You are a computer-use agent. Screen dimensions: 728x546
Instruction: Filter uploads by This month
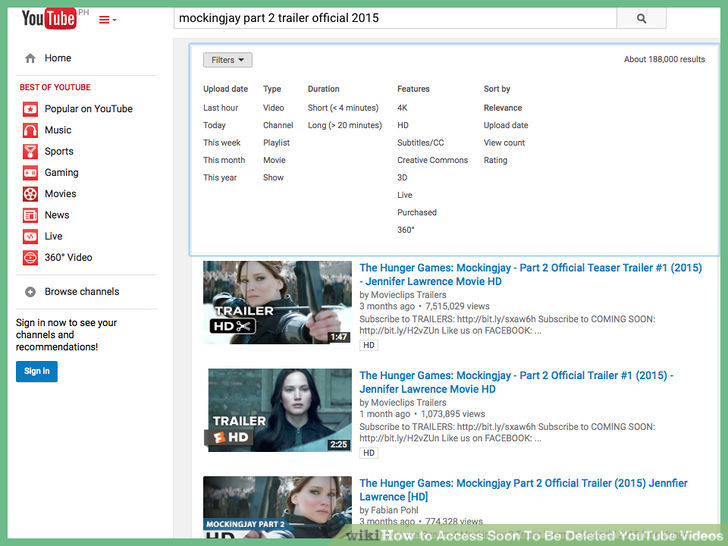click(224, 160)
